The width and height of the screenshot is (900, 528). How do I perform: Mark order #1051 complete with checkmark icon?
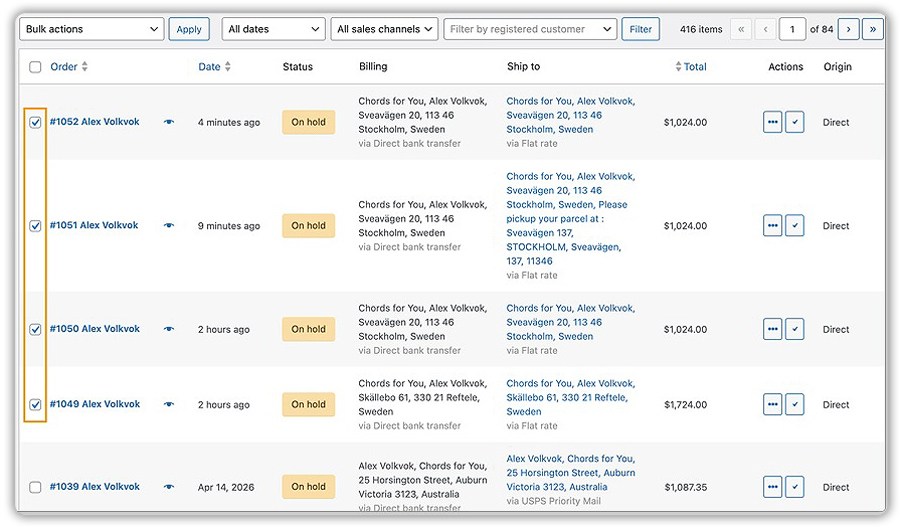(x=794, y=226)
